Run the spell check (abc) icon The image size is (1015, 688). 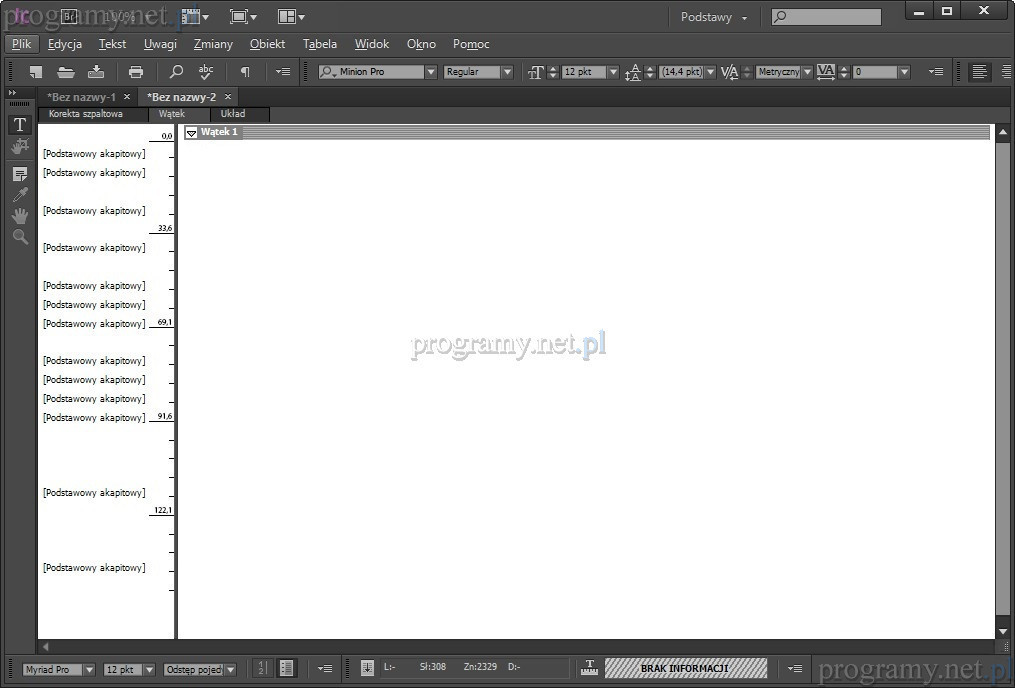(x=206, y=72)
